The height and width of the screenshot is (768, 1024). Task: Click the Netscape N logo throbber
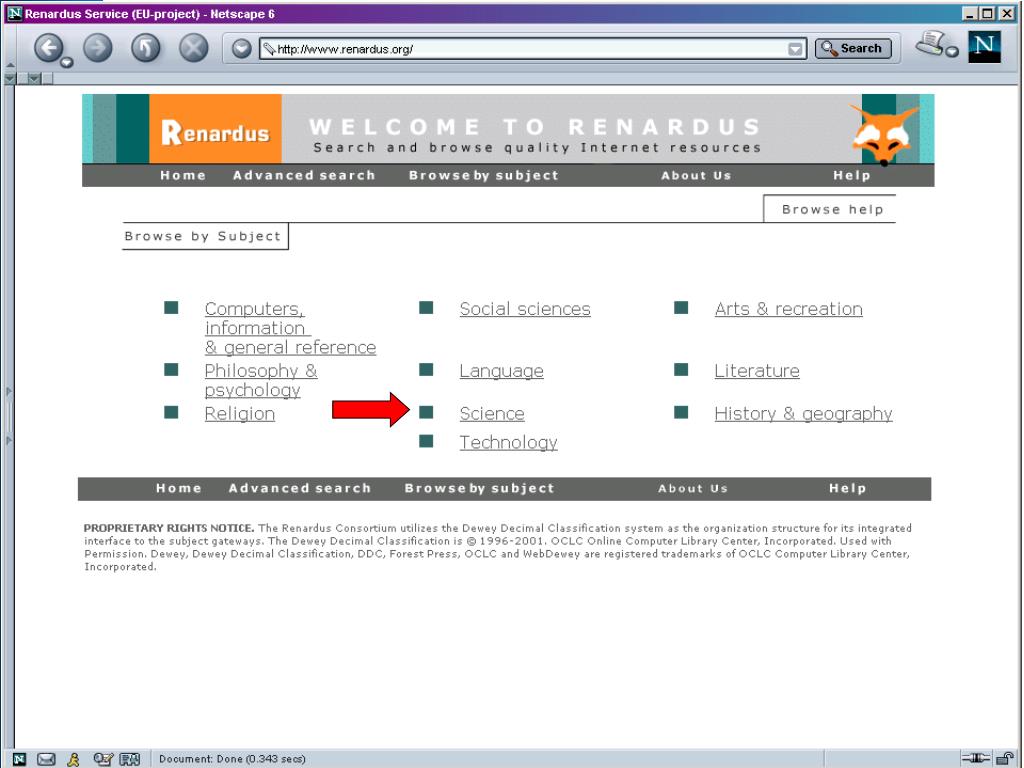[984, 46]
